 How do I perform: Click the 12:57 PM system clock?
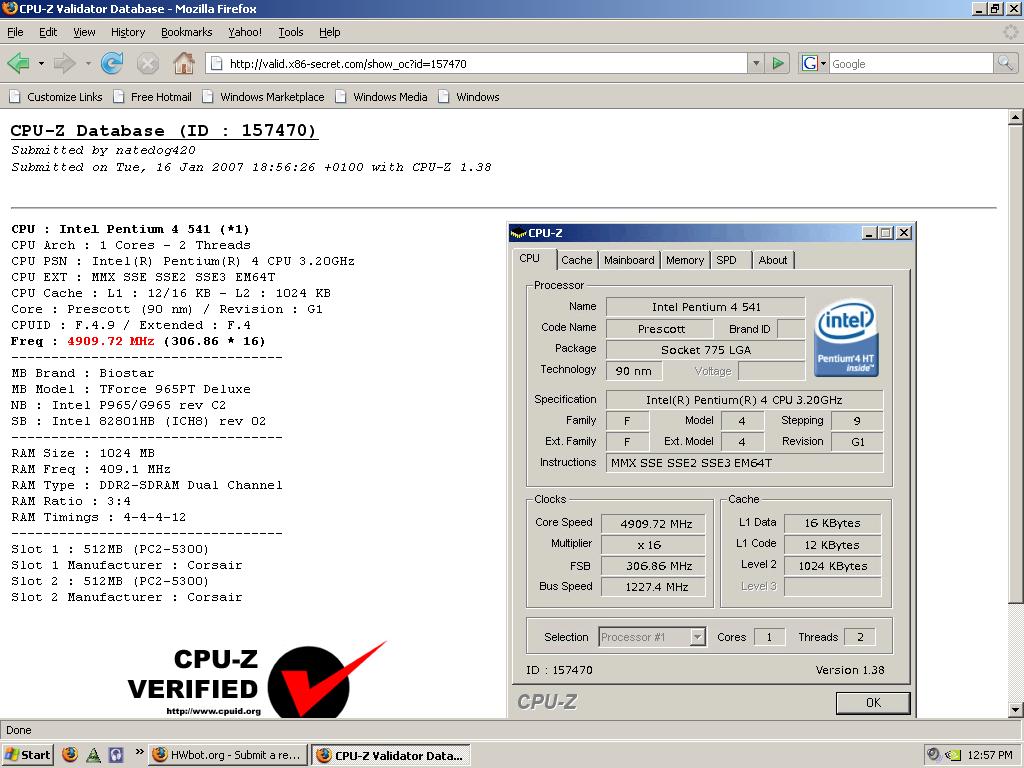click(x=990, y=755)
